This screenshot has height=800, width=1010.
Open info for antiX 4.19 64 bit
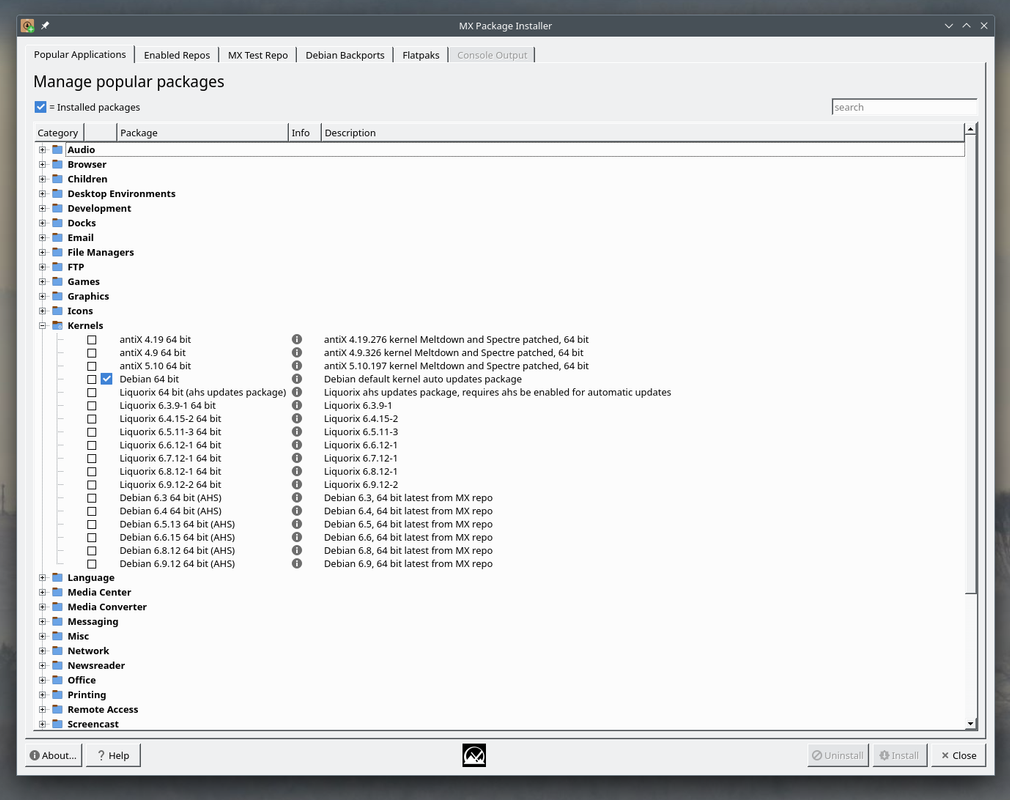(296, 339)
